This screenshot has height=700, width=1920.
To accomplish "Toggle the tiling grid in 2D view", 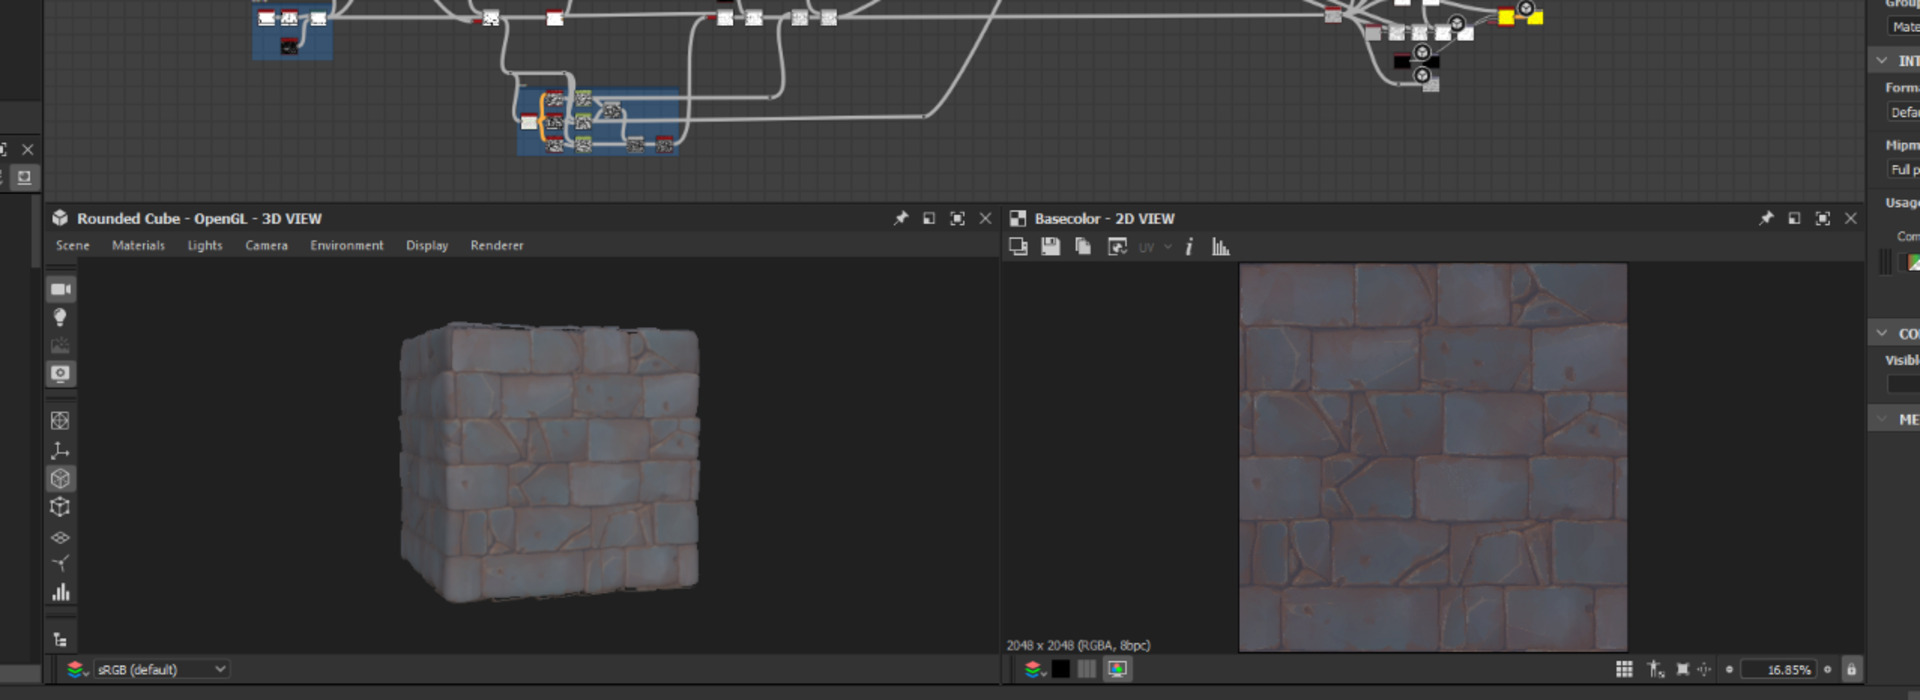I will (x=1624, y=669).
